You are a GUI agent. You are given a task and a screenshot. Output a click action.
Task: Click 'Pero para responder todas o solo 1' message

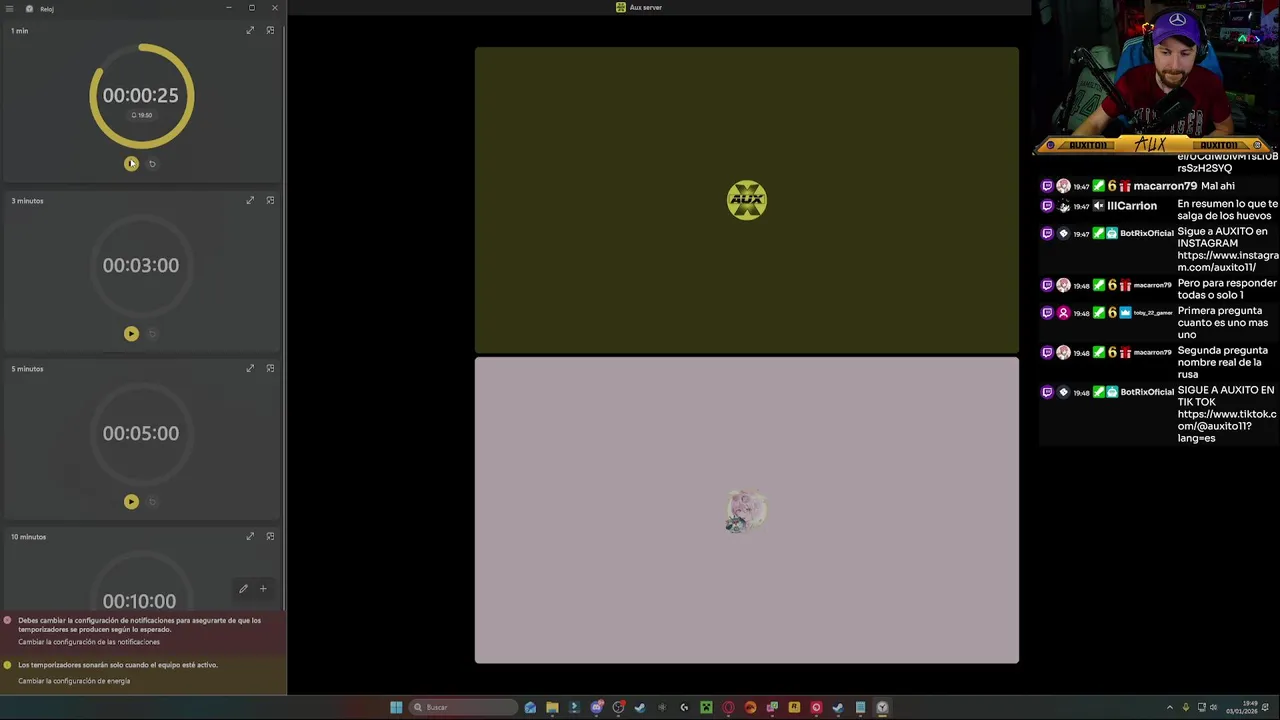click(1227, 289)
